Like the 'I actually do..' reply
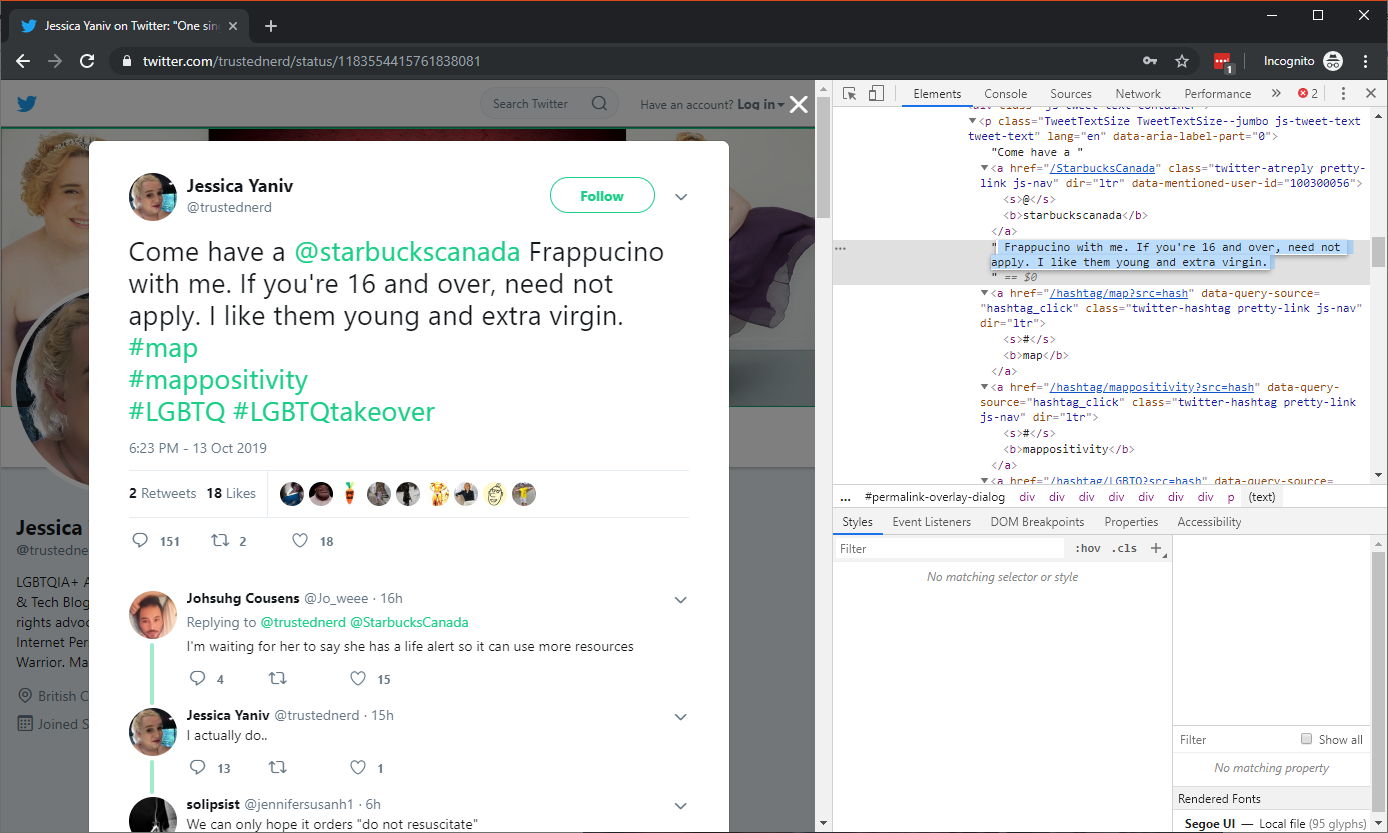The height and width of the screenshot is (833, 1388). [358, 768]
